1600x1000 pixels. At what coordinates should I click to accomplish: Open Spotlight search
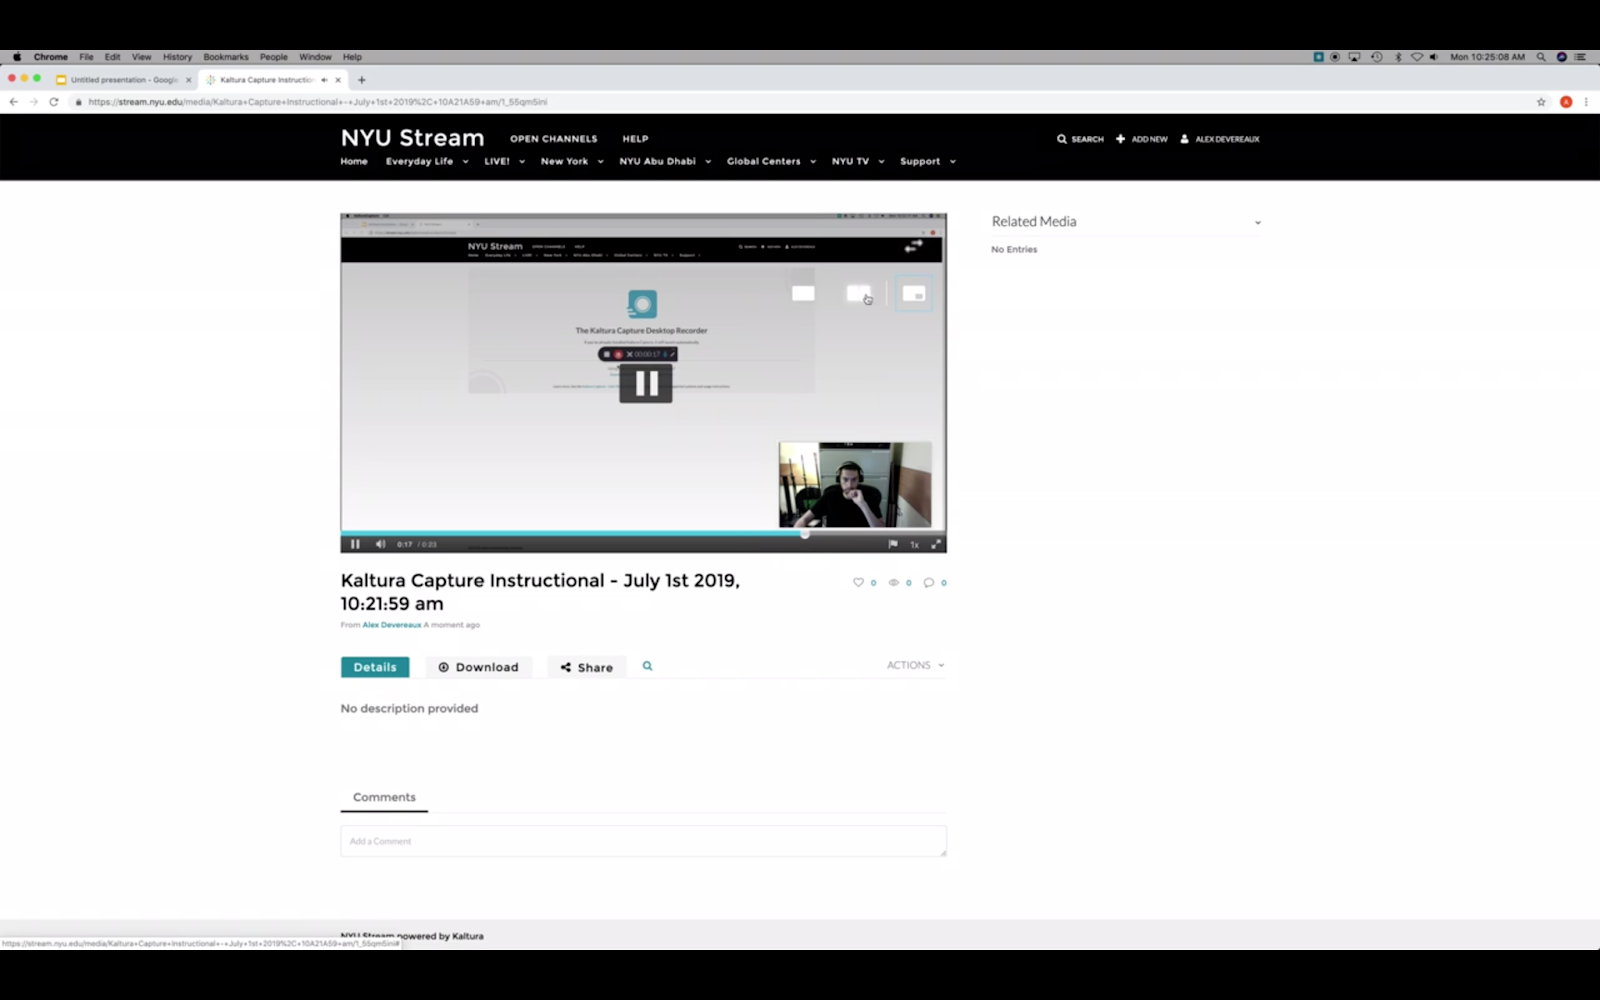tap(1541, 57)
